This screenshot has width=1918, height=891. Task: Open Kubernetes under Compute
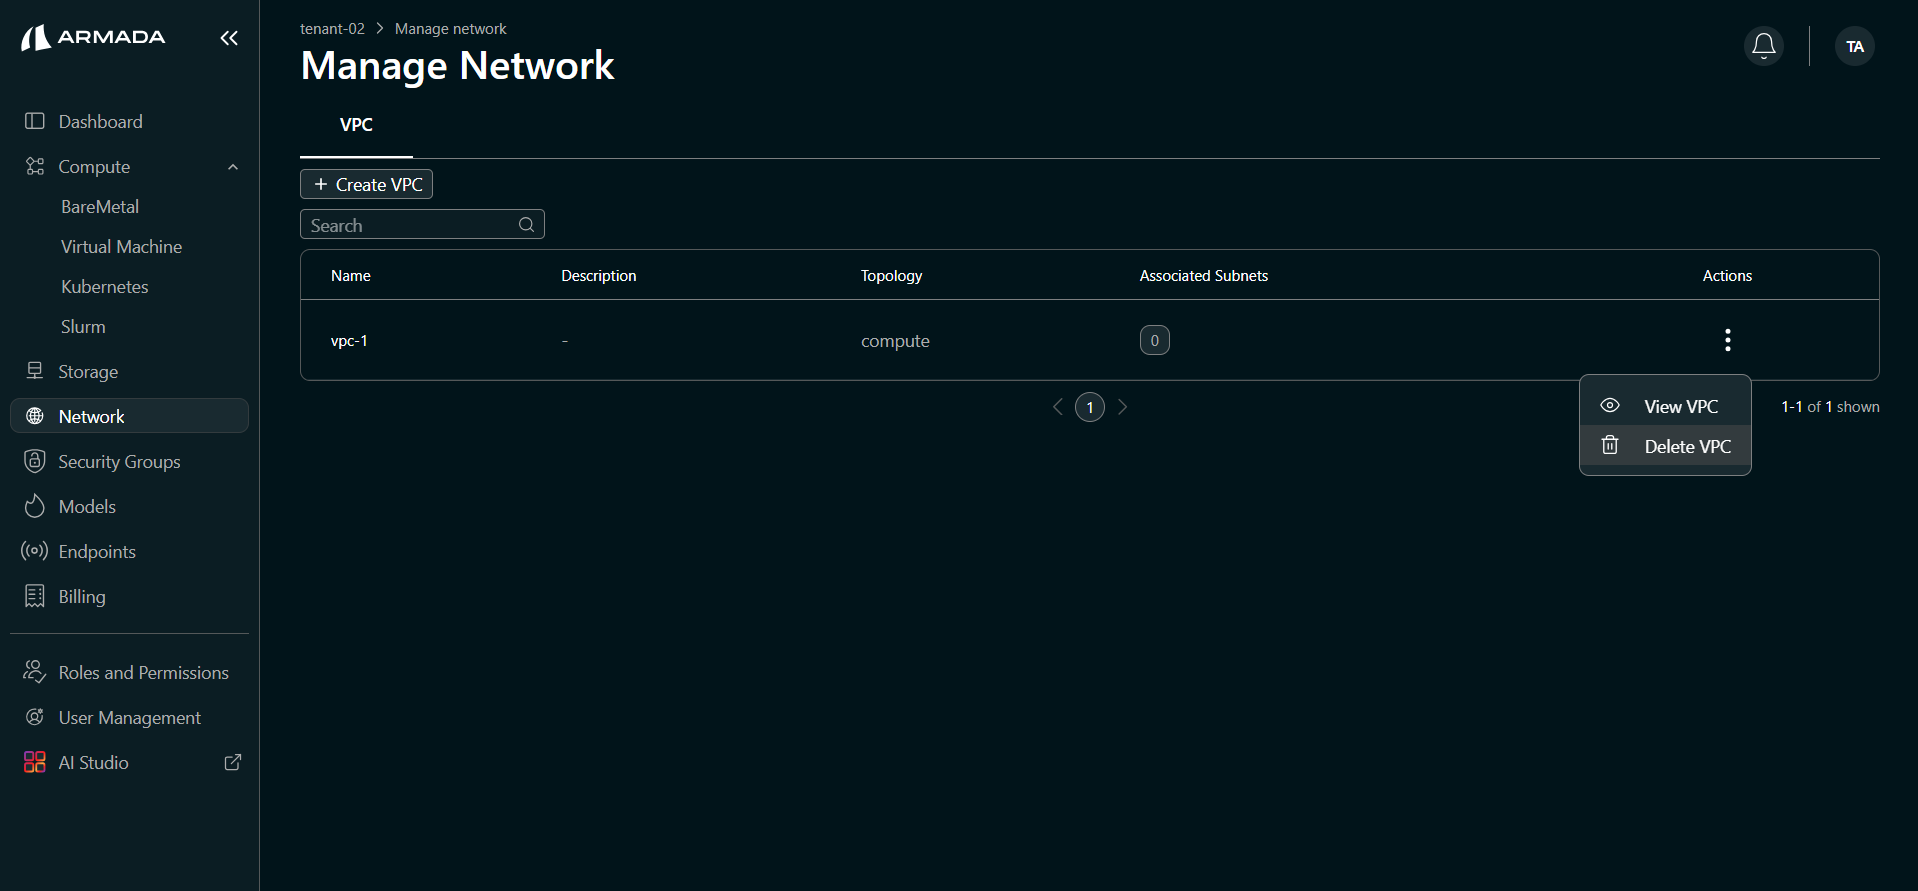(x=105, y=287)
